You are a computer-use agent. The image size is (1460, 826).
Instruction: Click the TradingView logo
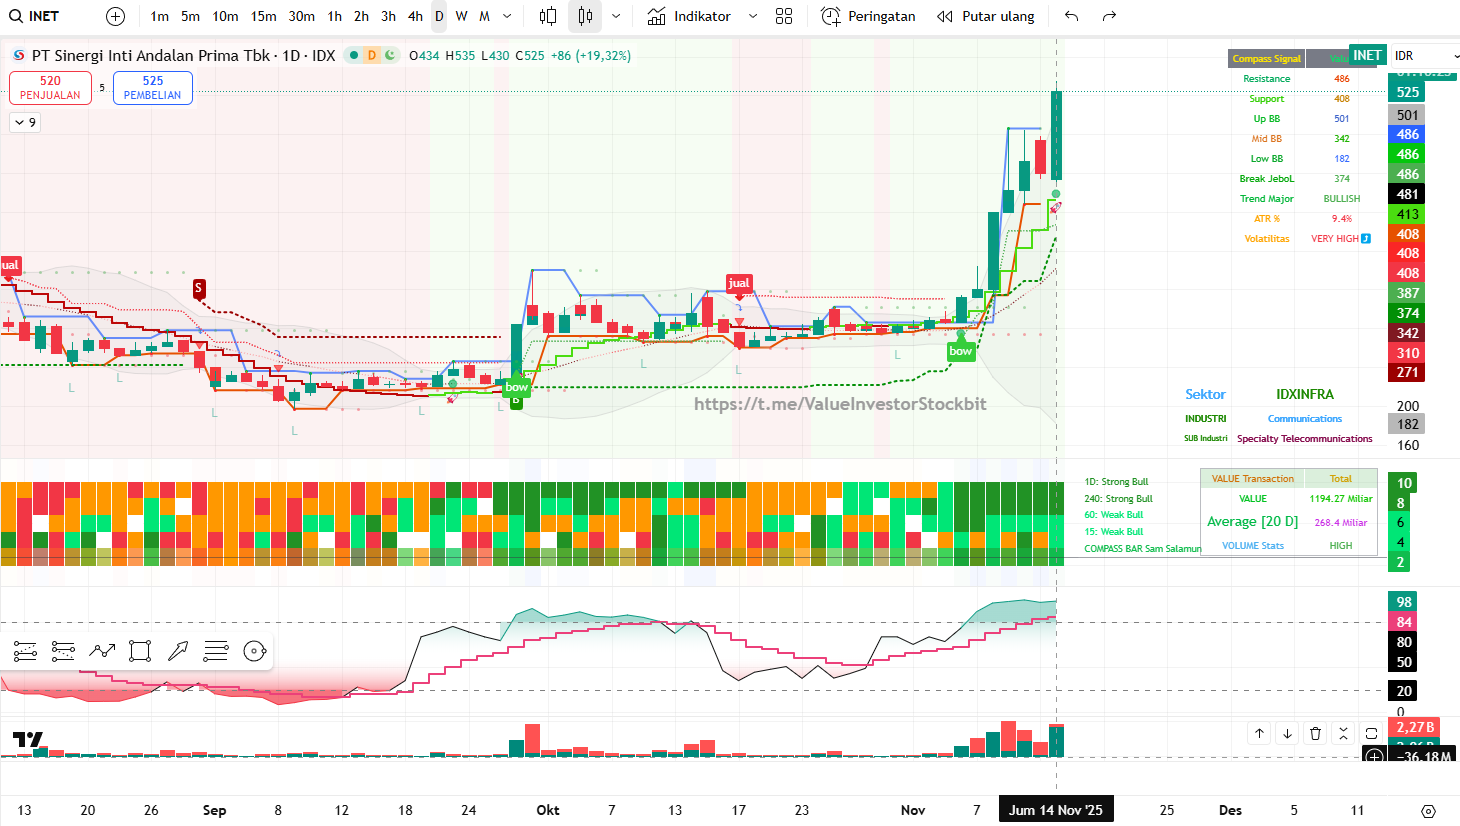coord(28,740)
